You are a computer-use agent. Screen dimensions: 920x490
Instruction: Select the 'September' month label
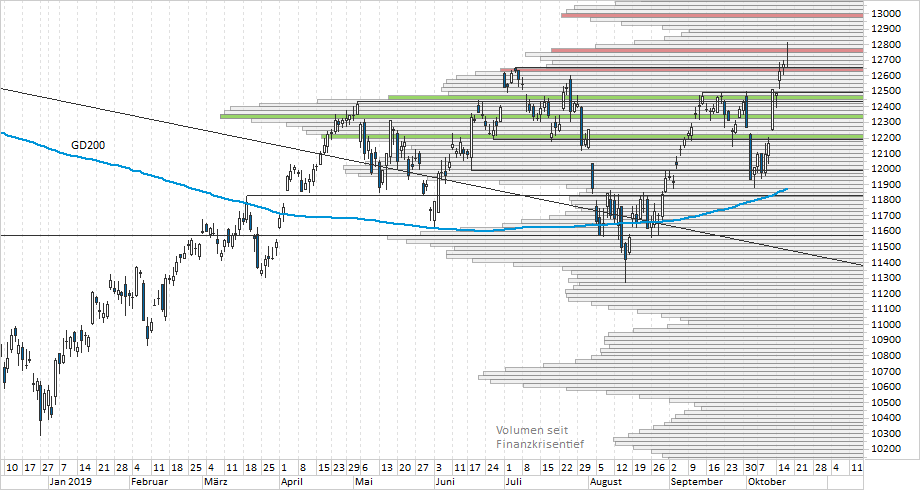698,481
